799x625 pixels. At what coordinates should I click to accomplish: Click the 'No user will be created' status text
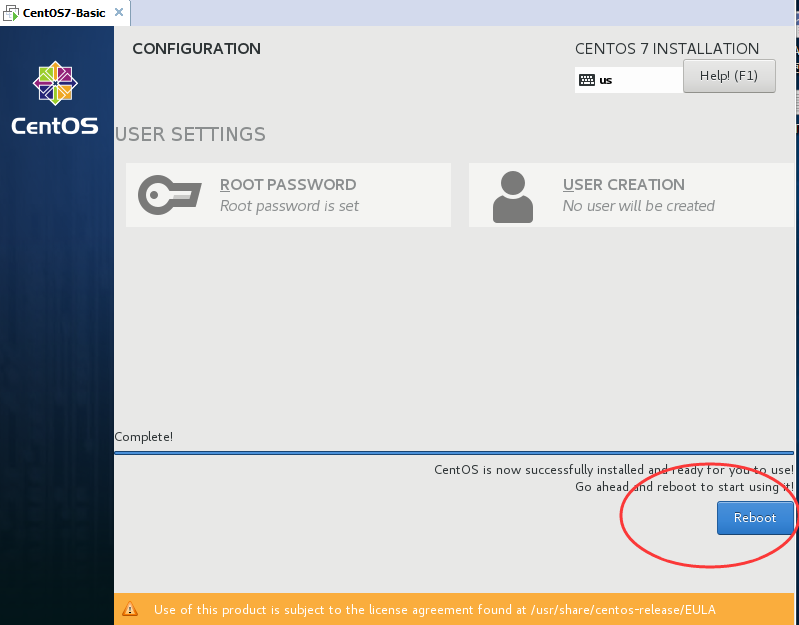[x=638, y=206]
